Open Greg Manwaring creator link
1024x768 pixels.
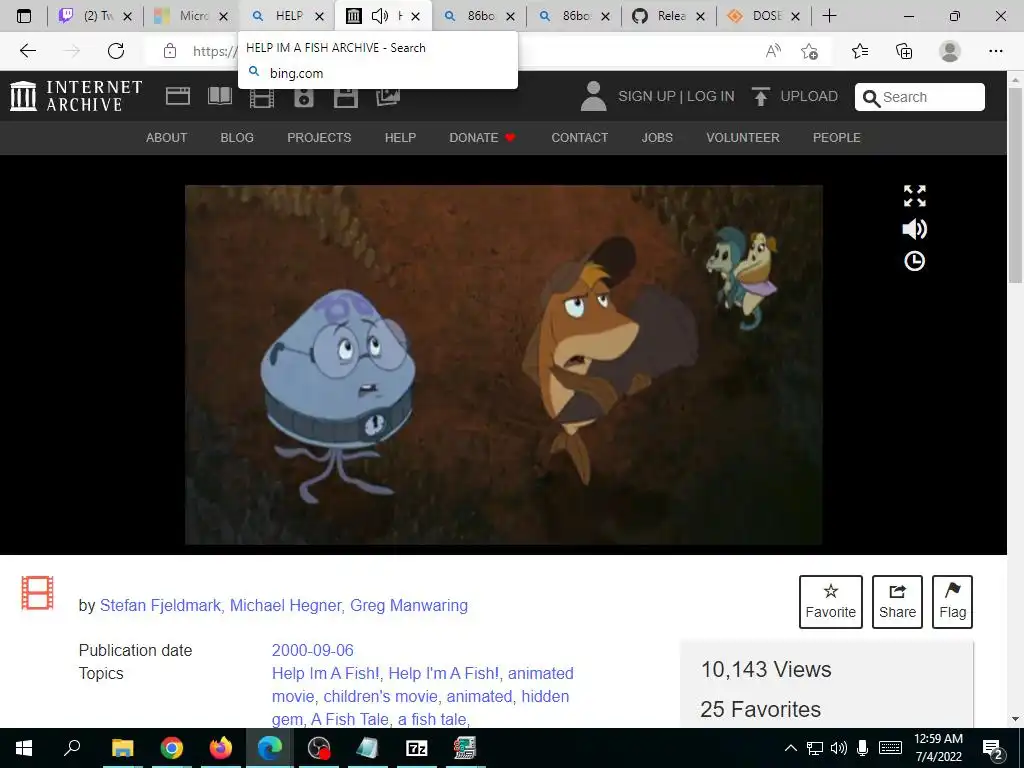pos(409,605)
